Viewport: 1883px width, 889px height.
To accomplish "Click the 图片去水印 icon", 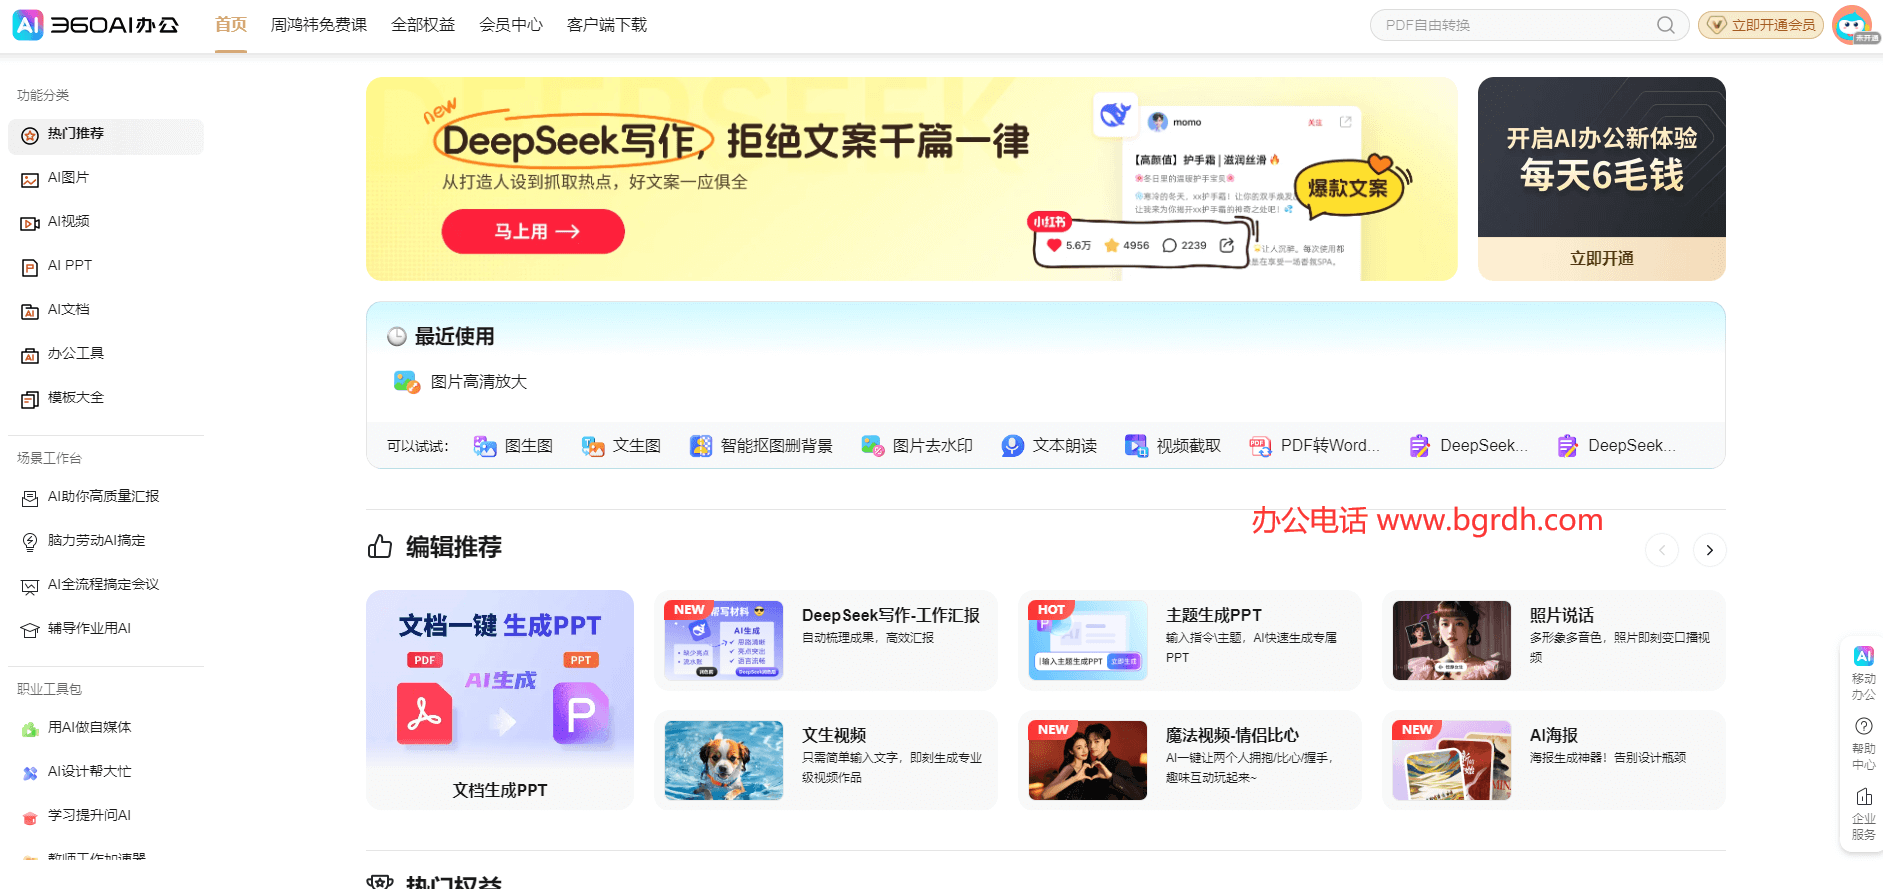I will pos(873,446).
